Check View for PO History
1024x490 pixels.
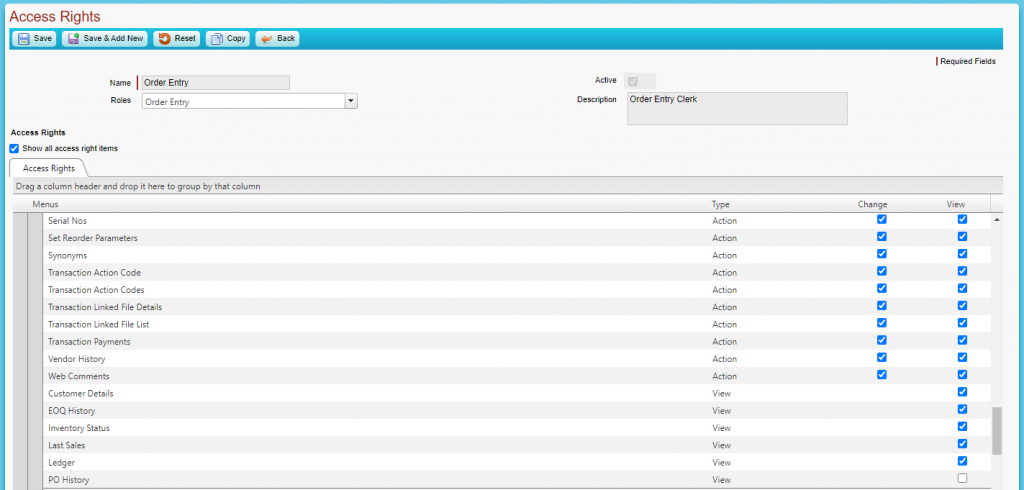(962, 478)
